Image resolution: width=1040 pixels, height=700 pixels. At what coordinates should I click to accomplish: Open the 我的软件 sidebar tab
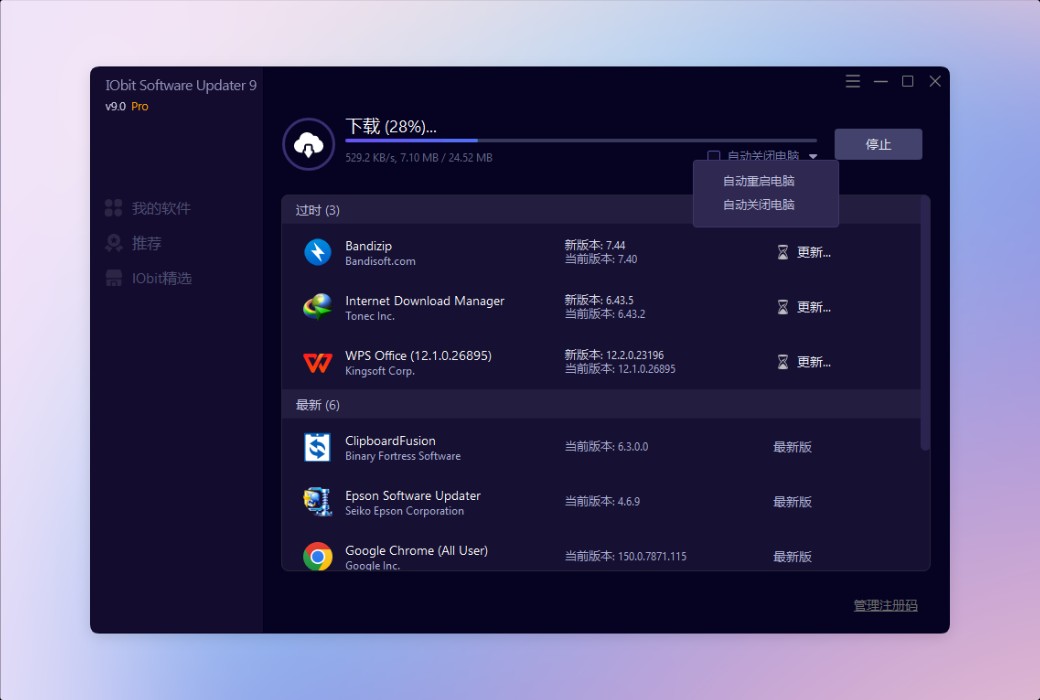(x=148, y=208)
